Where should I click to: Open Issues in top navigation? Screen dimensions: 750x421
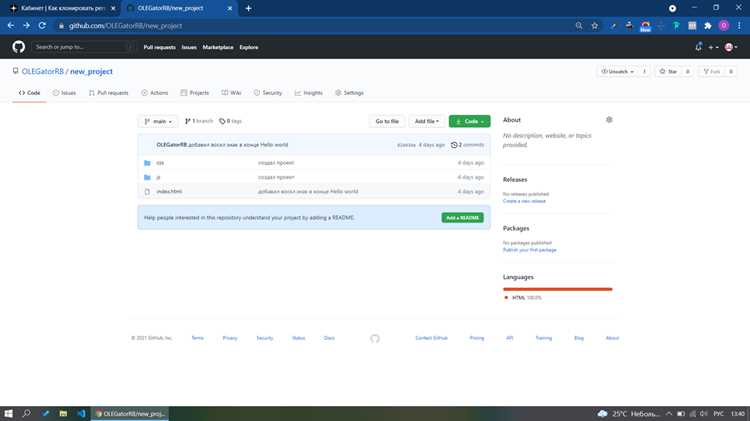point(189,47)
